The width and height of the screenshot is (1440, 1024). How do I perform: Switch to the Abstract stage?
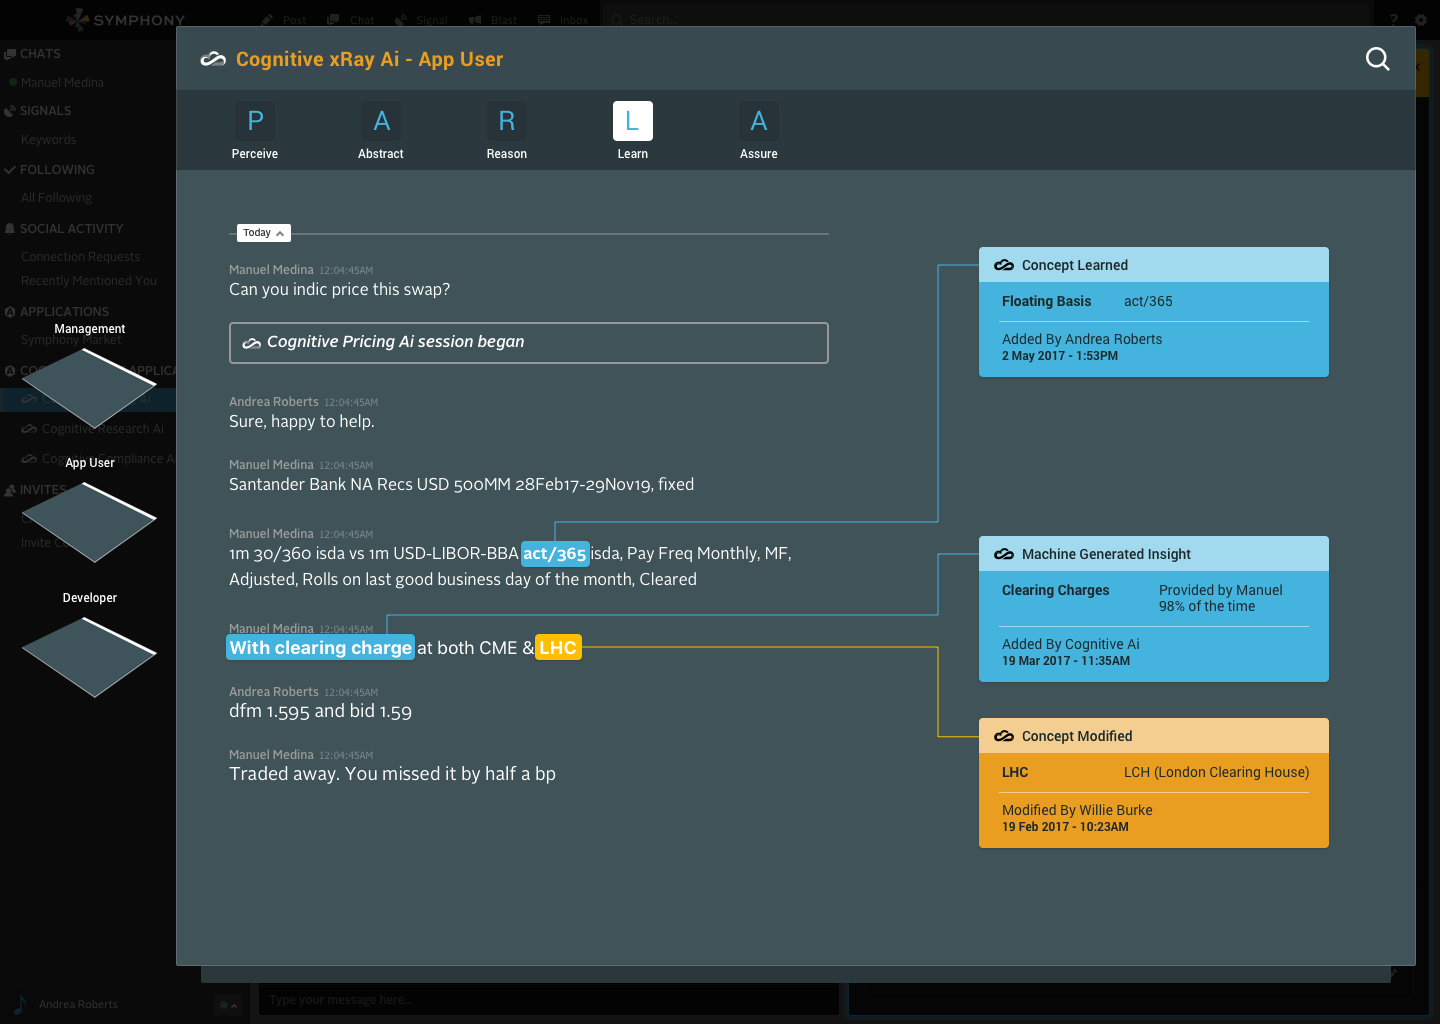tap(381, 121)
